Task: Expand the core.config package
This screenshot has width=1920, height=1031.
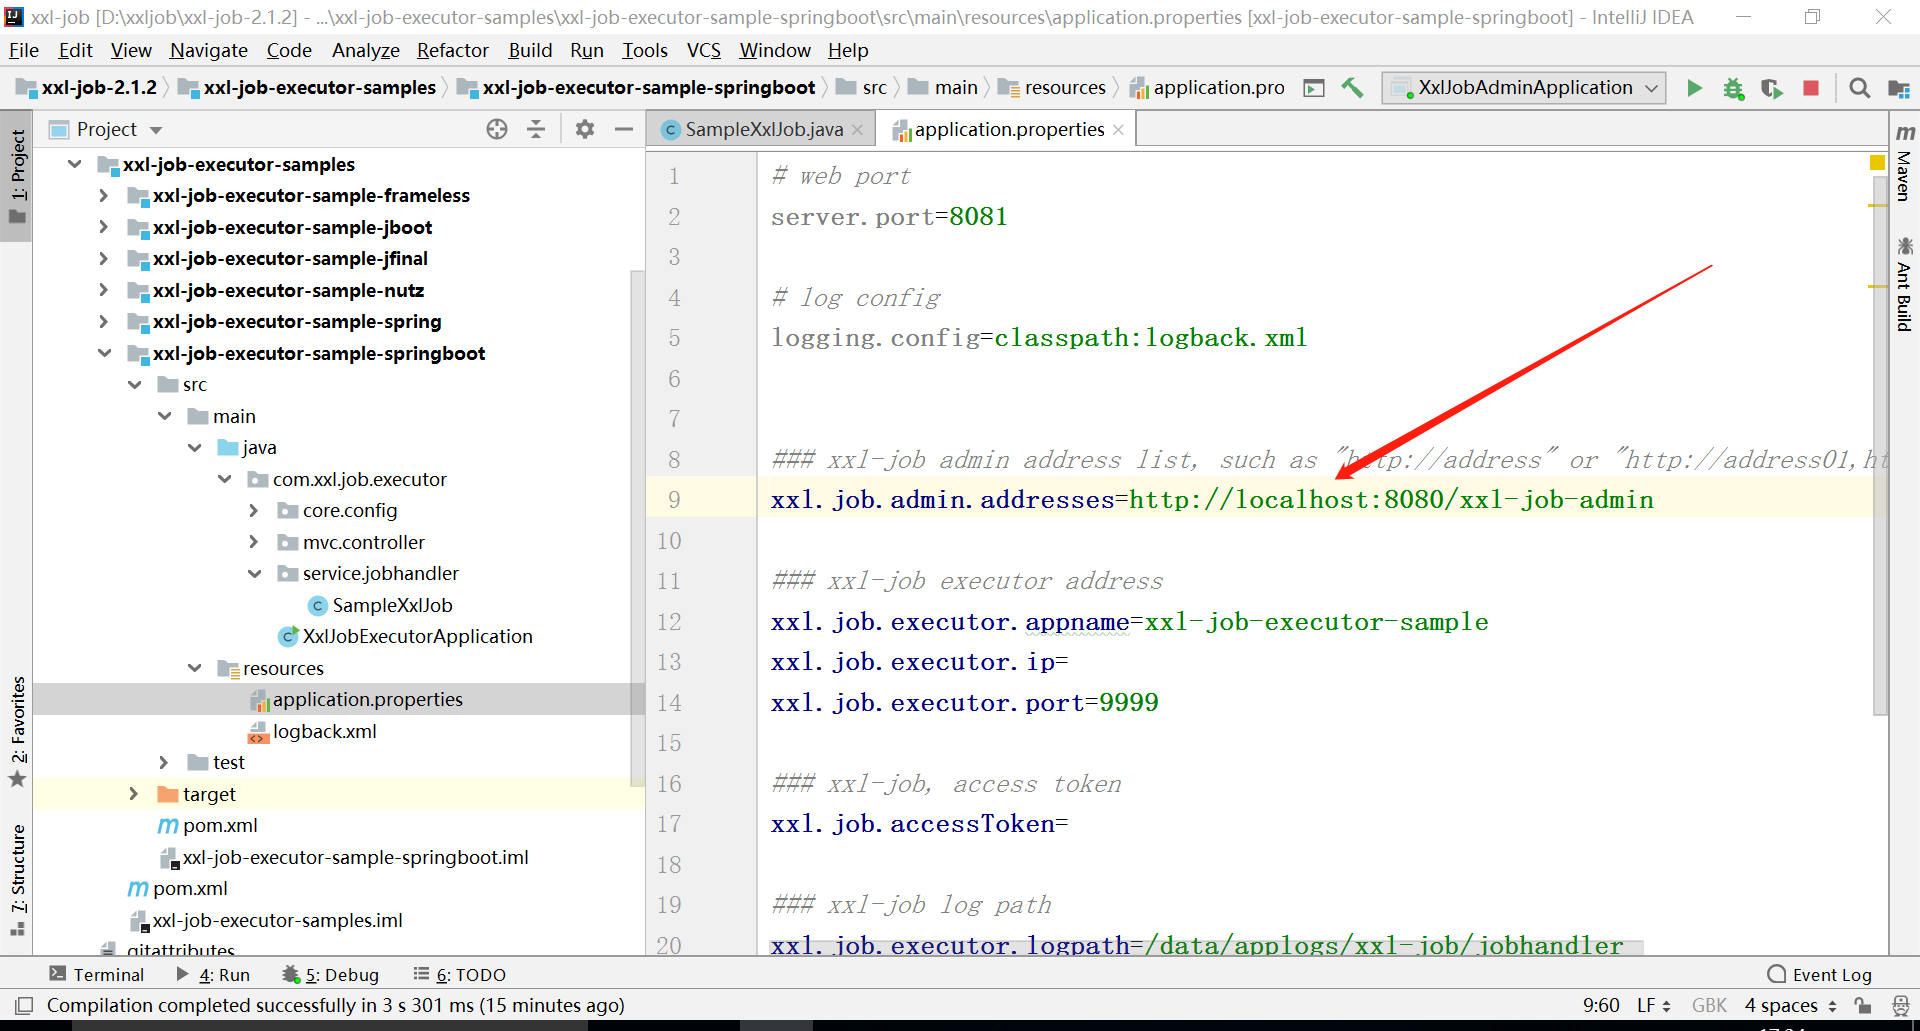Action: click(254, 510)
